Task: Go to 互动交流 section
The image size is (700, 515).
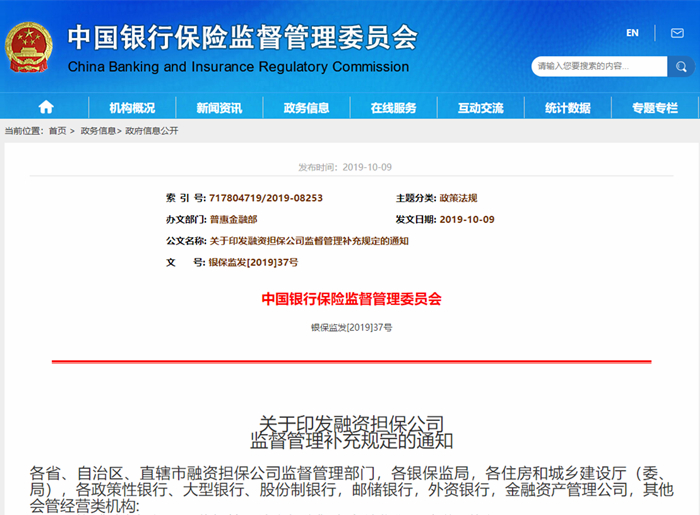Action: click(480, 108)
